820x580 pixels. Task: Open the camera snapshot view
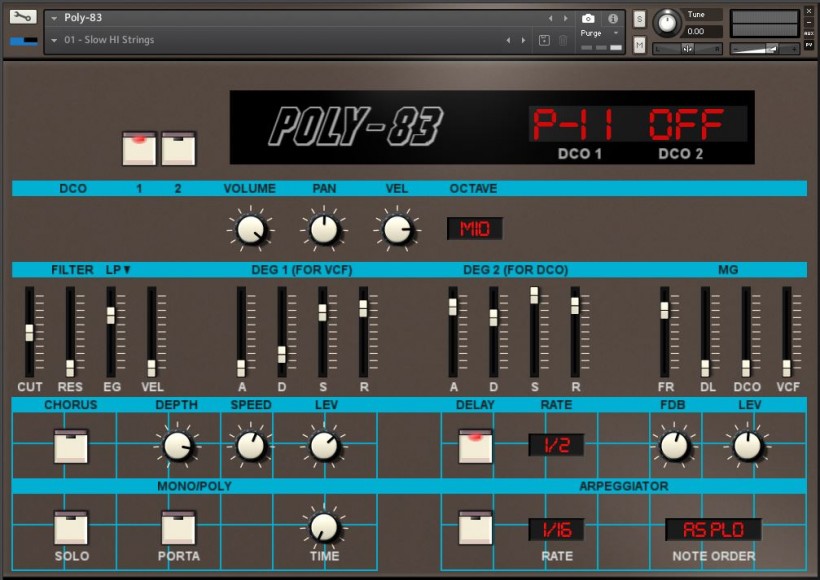(x=588, y=18)
